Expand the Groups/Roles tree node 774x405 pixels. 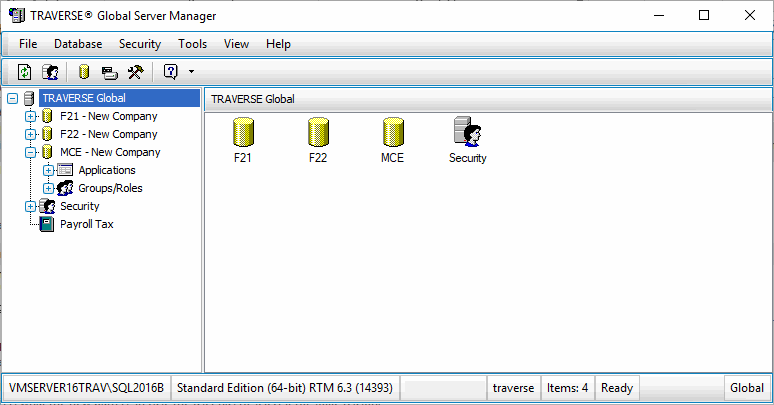(x=48, y=188)
